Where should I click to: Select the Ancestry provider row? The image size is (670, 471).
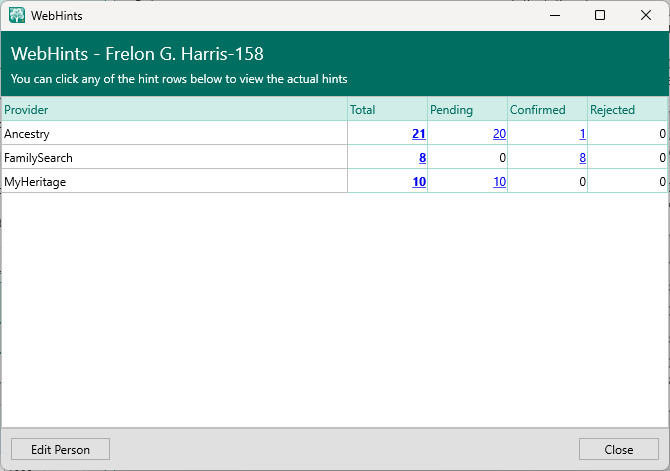pyautogui.click(x=28, y=133)
